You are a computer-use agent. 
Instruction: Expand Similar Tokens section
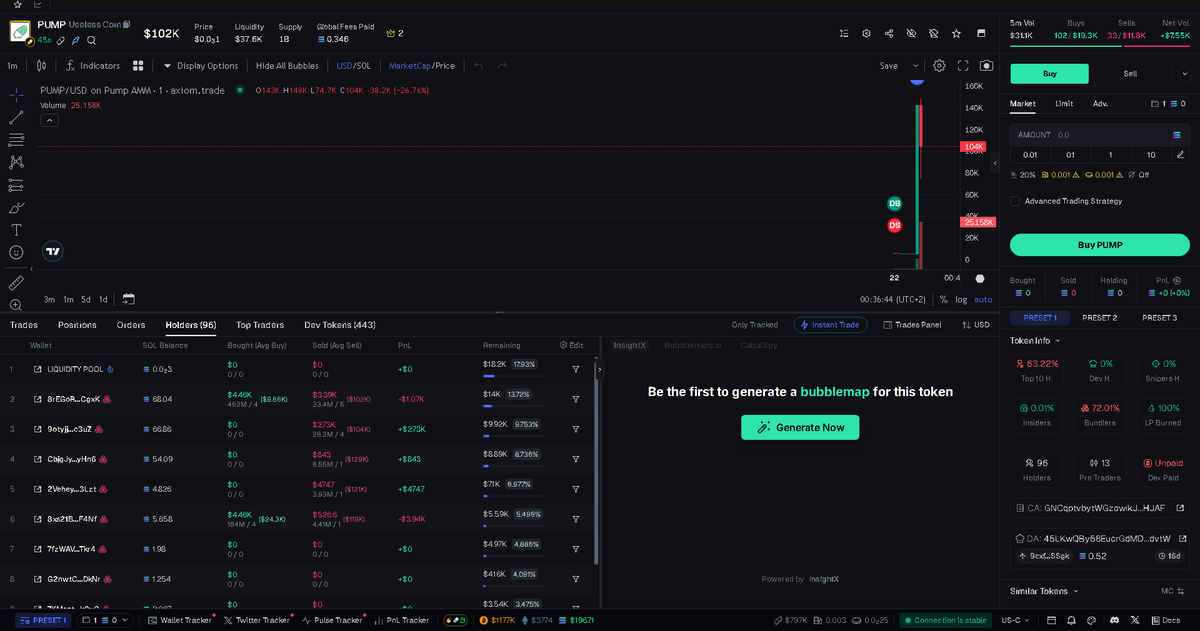tap(1044, 591)
